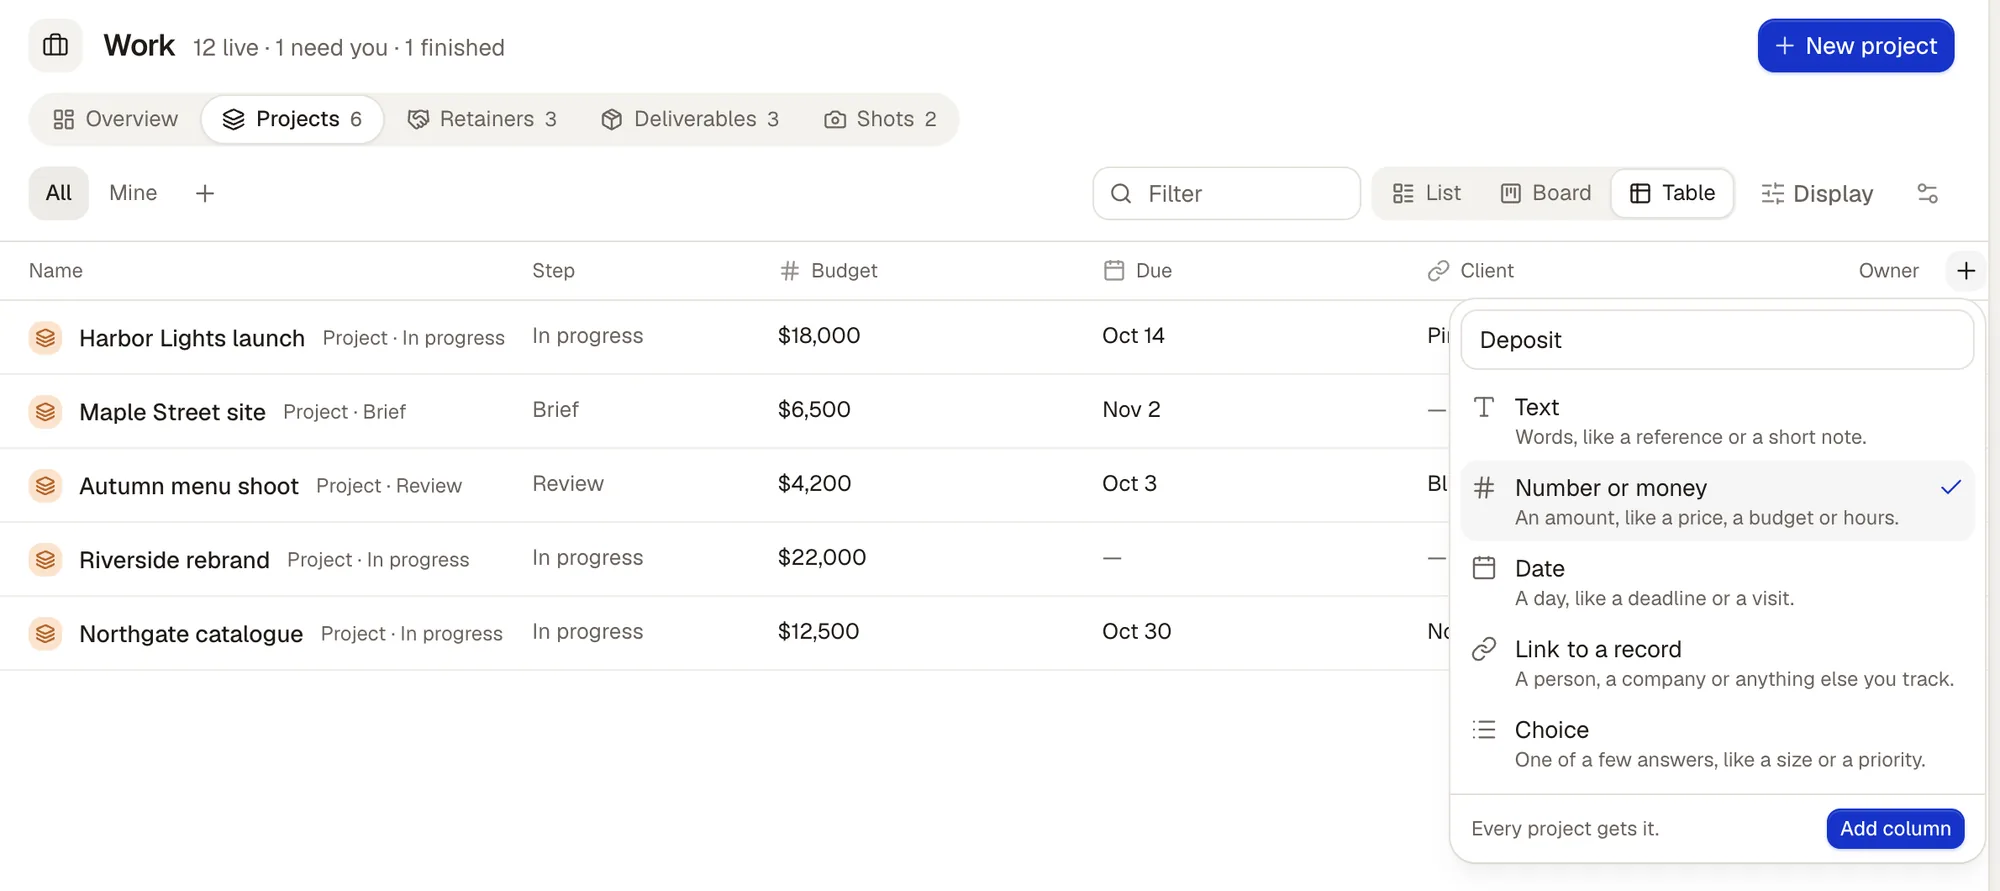Open the Deliverables tab

pos(689,119)
